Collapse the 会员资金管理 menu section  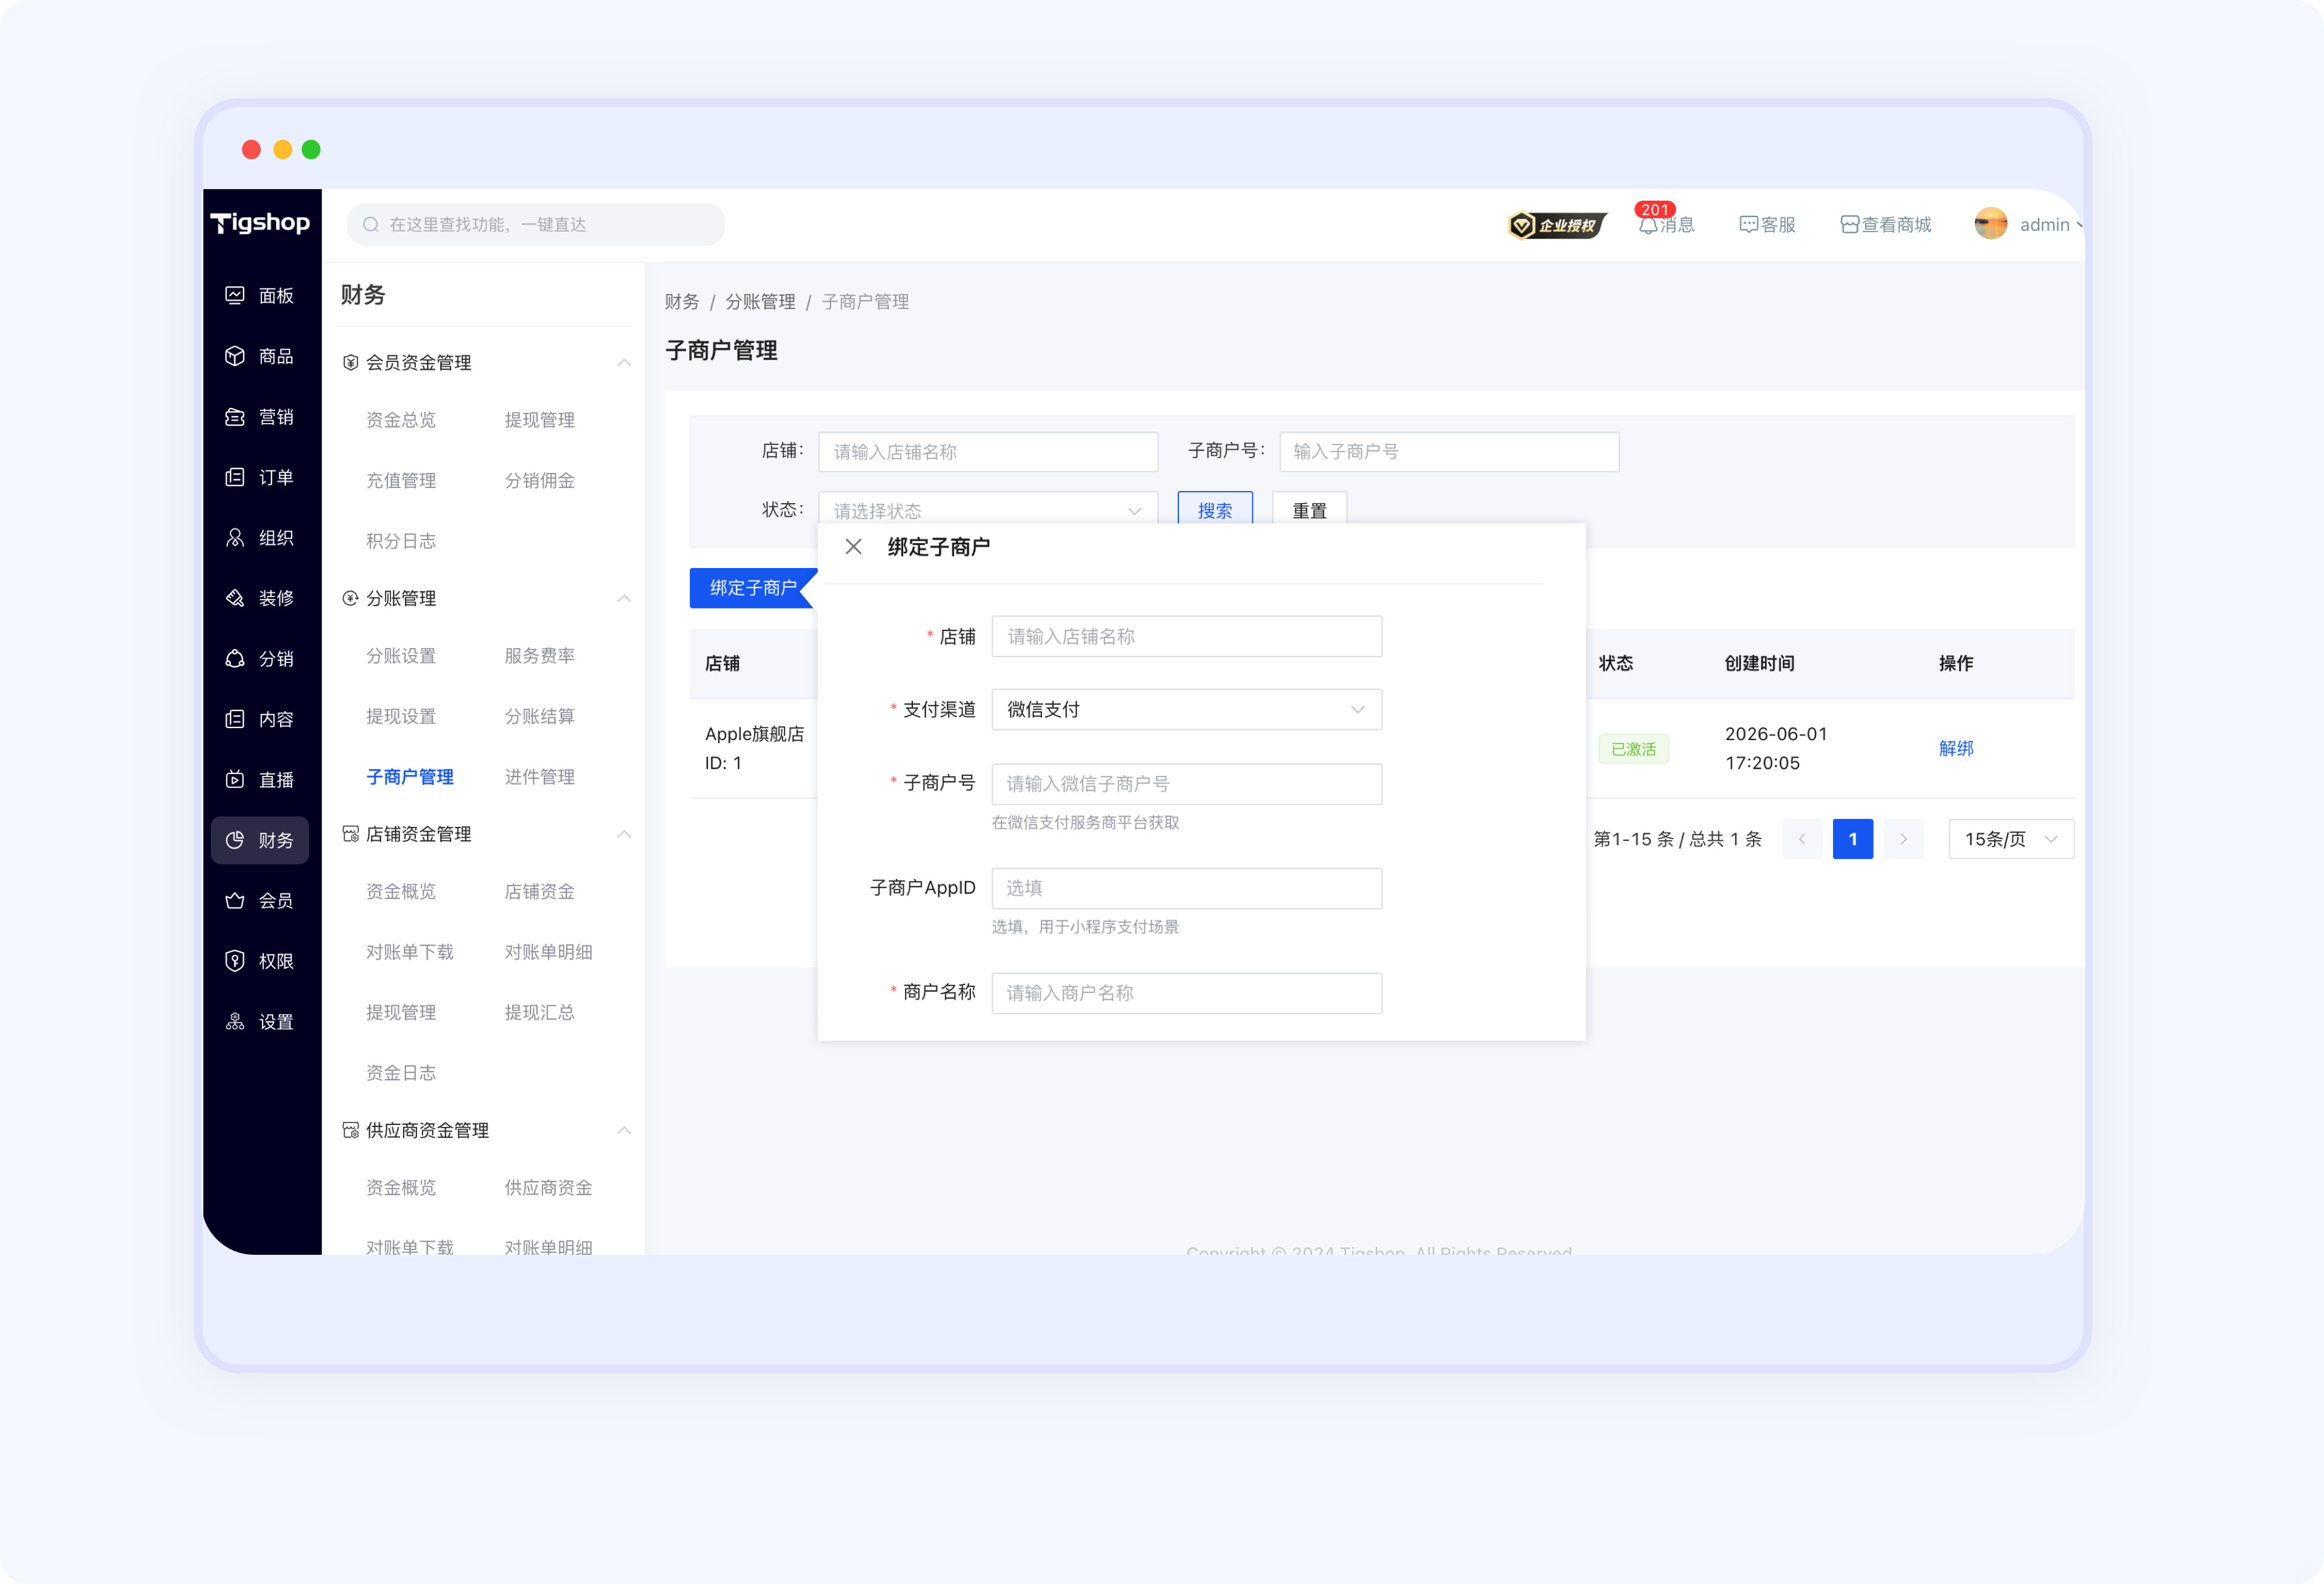point(624,363)
